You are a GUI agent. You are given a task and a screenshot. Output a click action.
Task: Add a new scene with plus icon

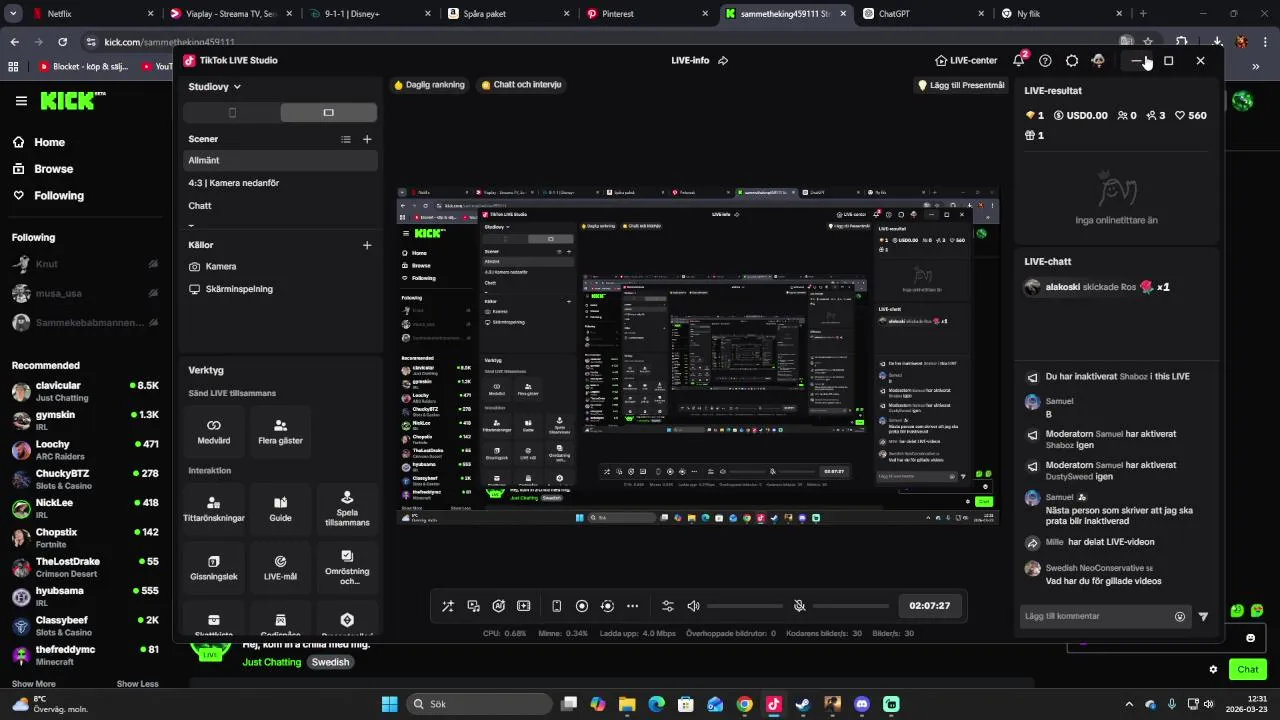pyautogui.click(x=367, y=139)
